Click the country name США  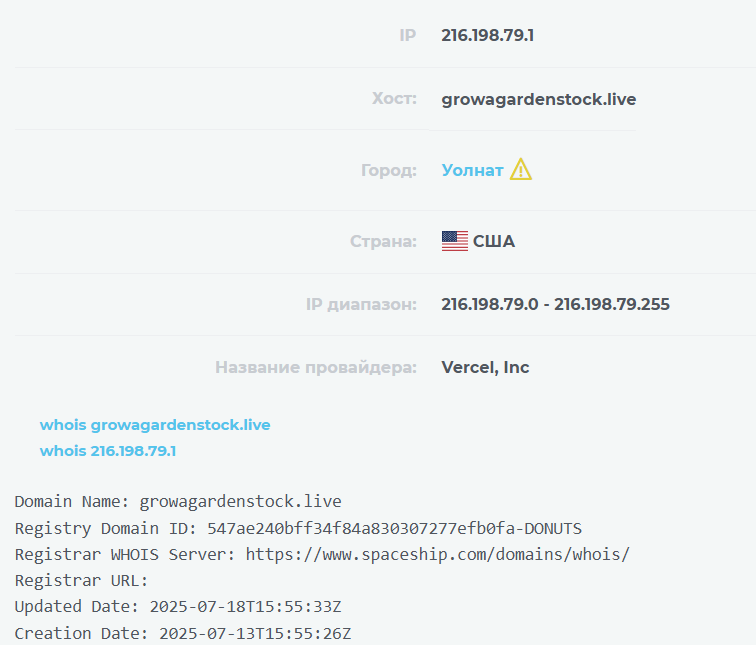click(494, 241)
